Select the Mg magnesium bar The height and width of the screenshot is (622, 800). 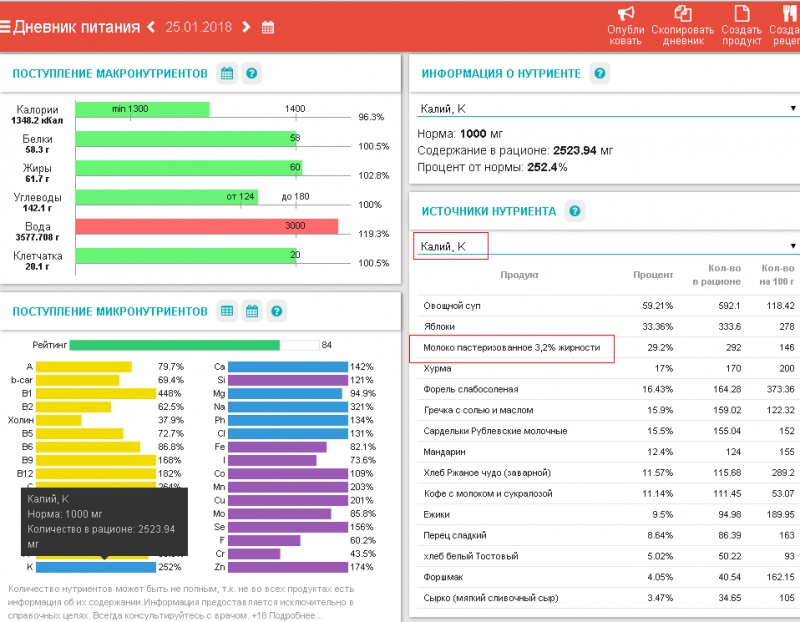(290, 393)
